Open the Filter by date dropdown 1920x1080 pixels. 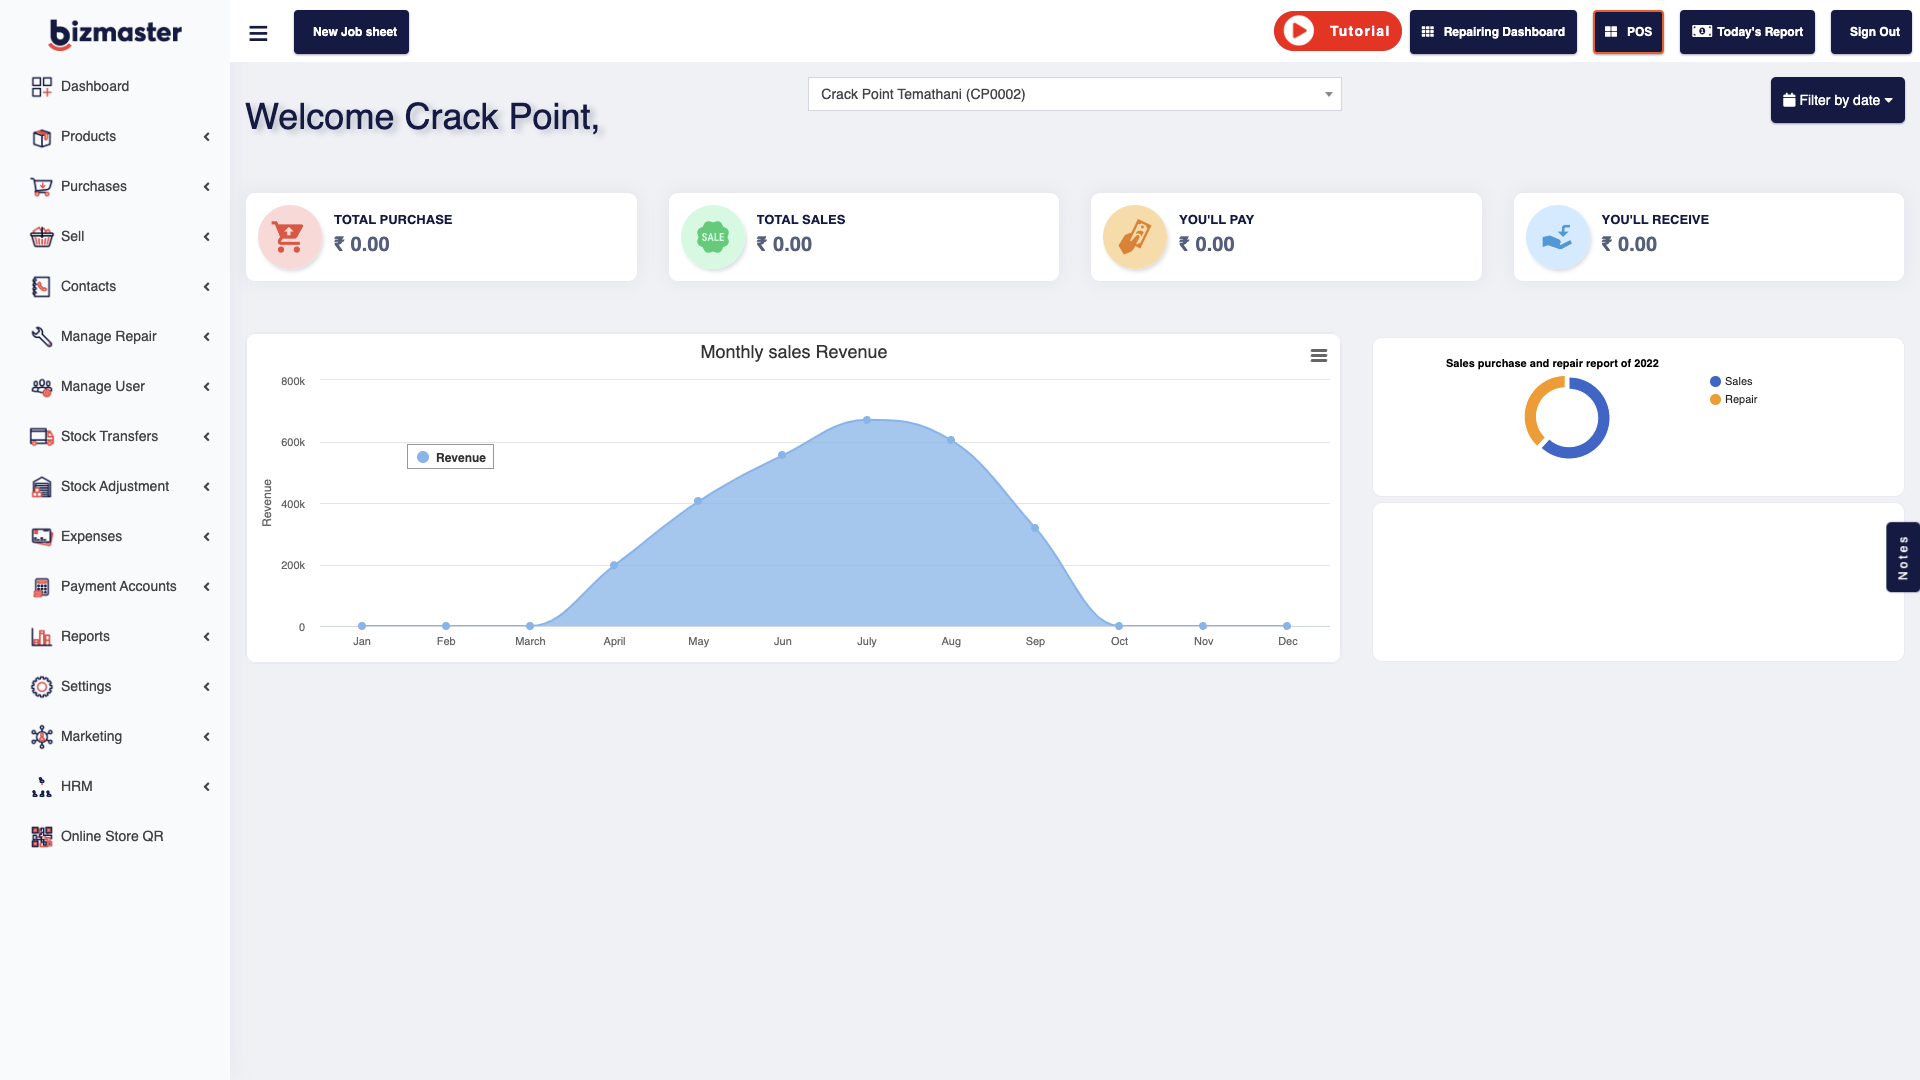coord(1837,100)
